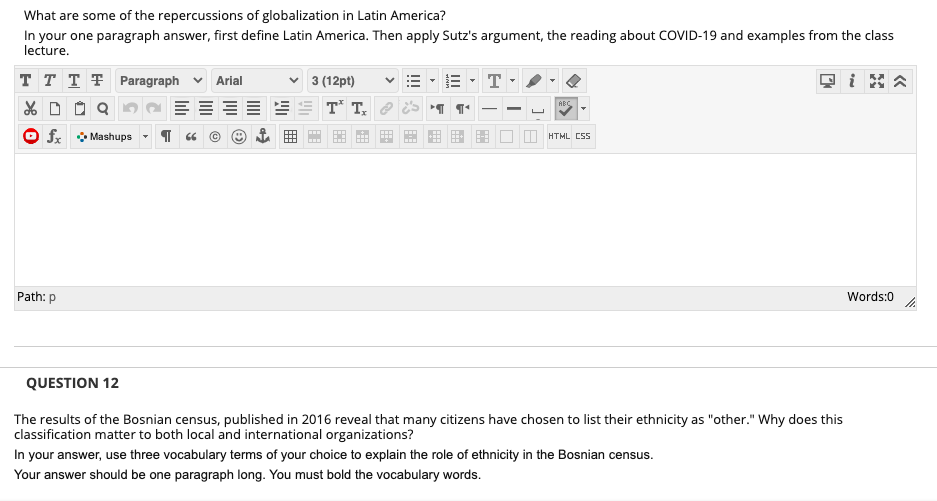Set left-to-right text direction
Viewport: 937px width, 501px height.
point(437,108)
